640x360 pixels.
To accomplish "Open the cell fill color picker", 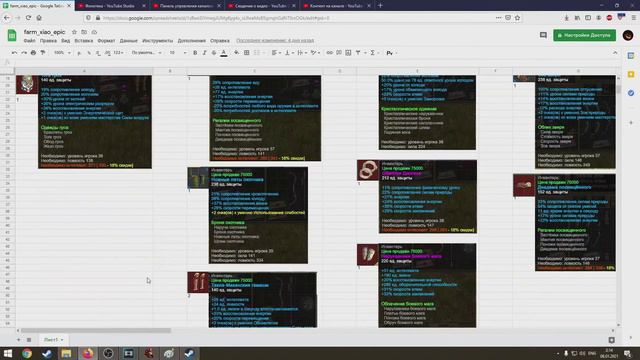I will (236, 53).
